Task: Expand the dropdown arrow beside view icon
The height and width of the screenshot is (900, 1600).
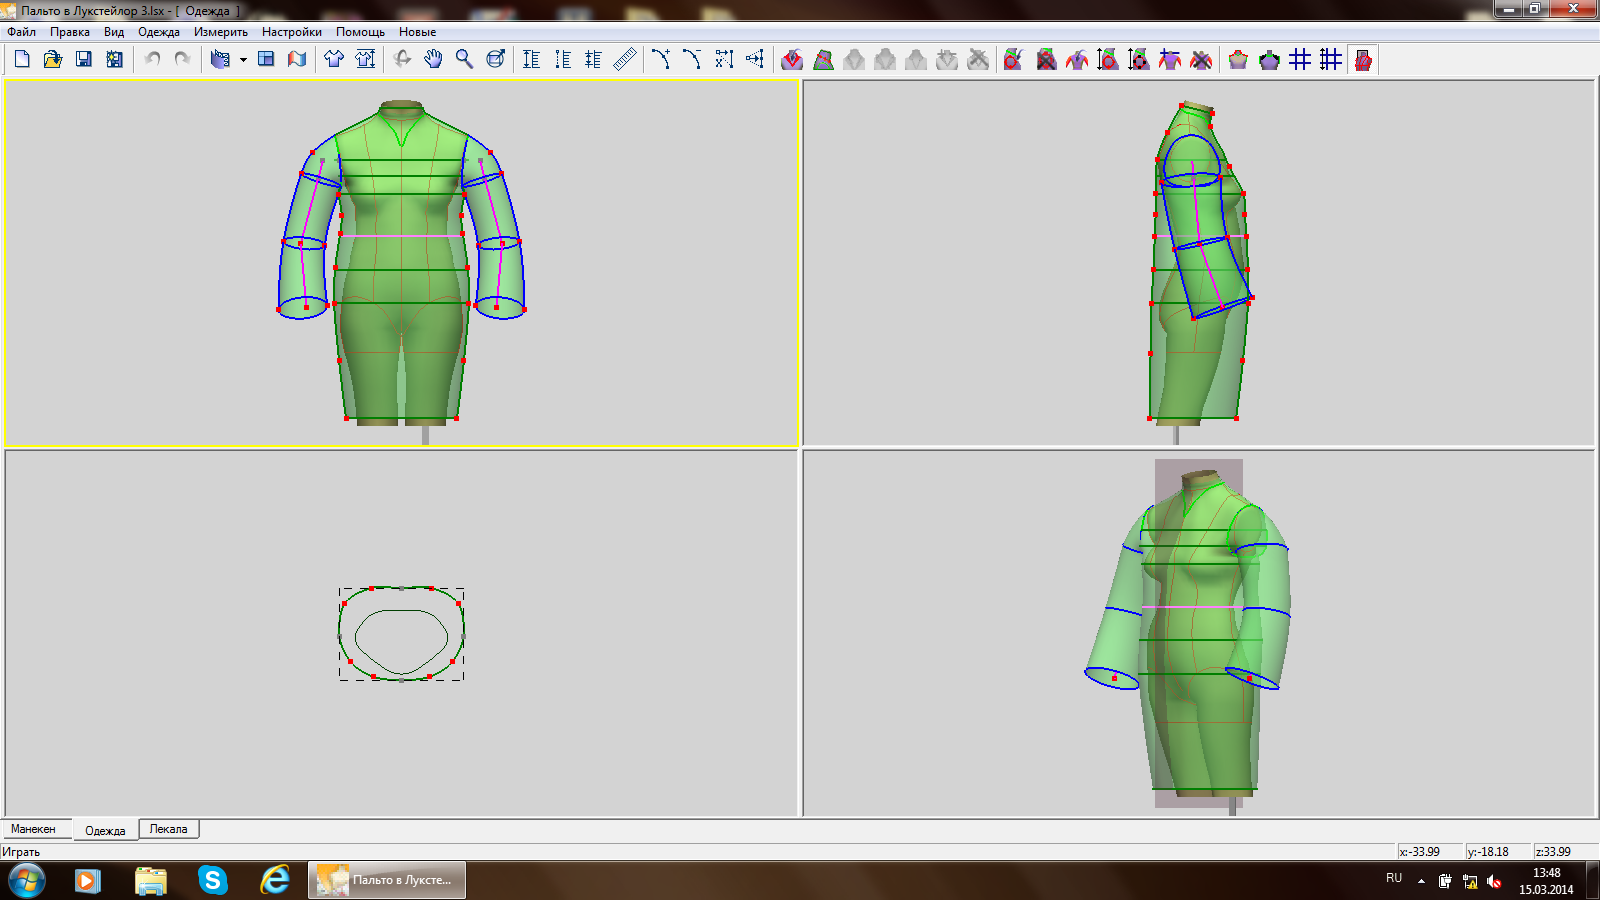Action: [x=243, y=60]
